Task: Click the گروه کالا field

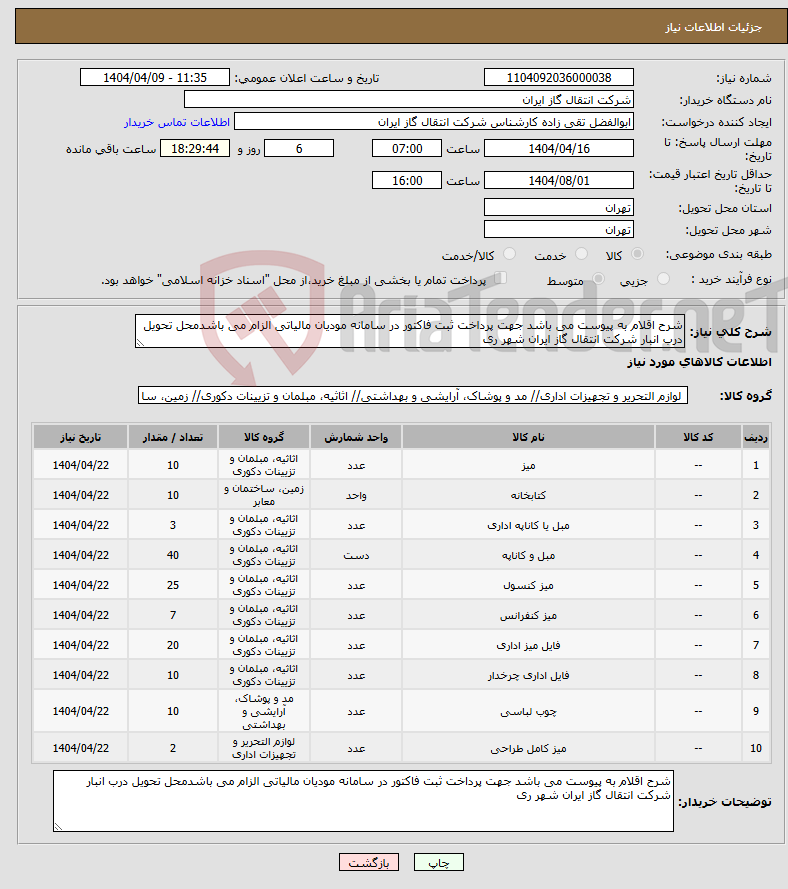Action: click(413, 396)
